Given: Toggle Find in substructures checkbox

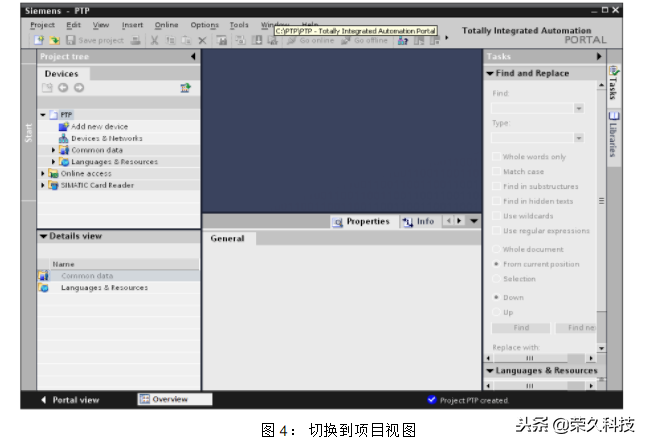Looking at the screenshot, I should tap(496, 186).
